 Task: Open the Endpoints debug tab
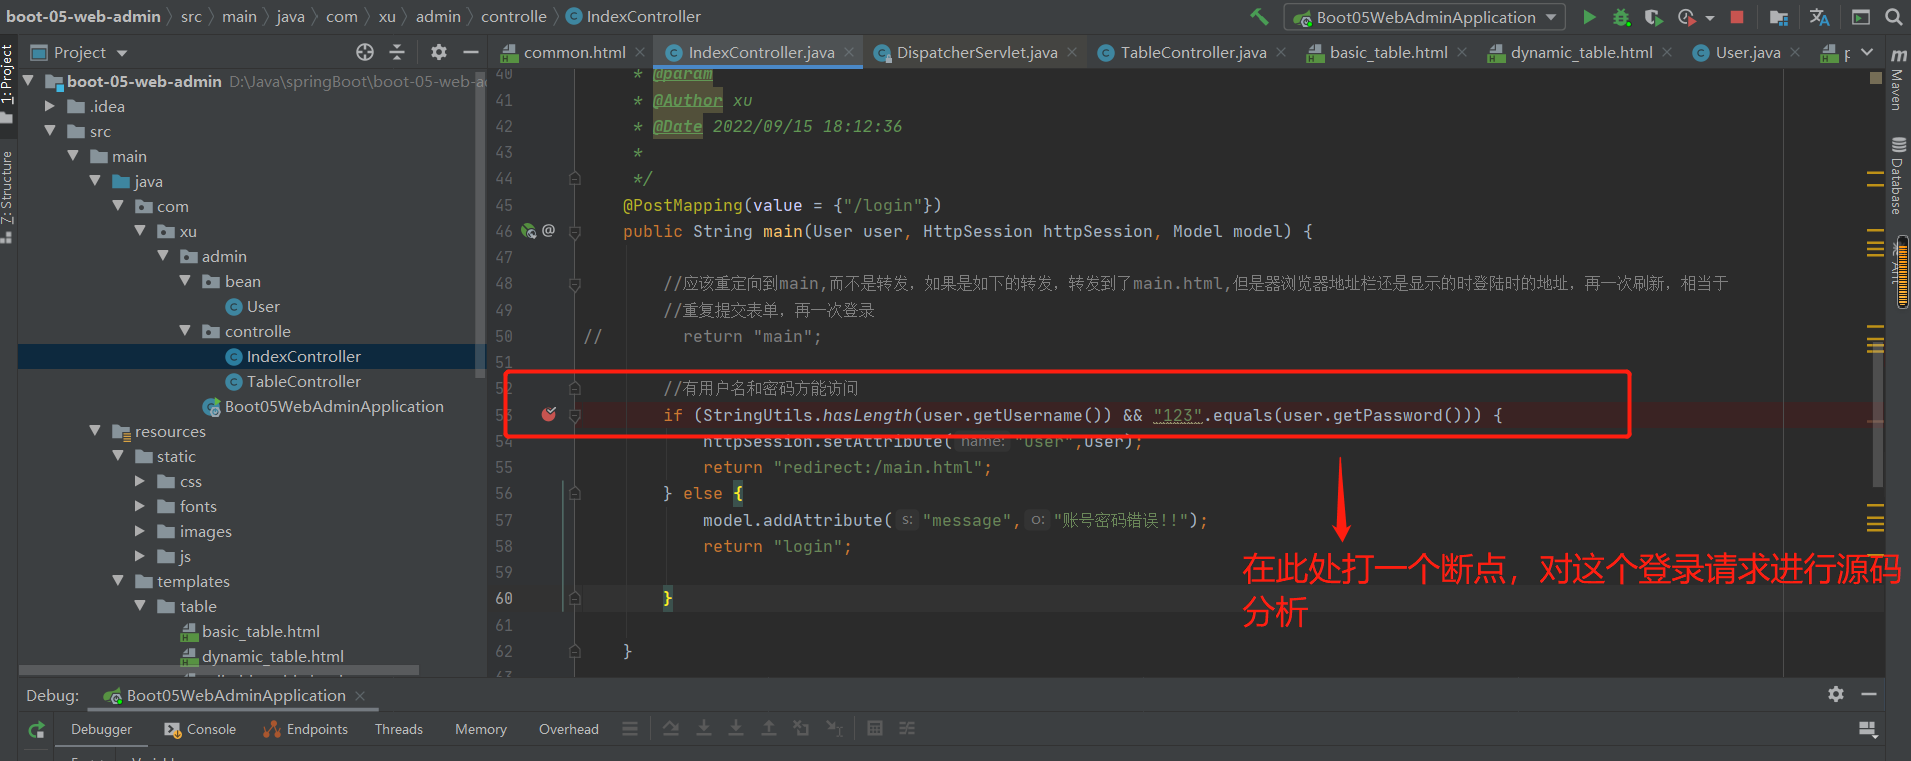pyautogui.click(x=306, y=729)
